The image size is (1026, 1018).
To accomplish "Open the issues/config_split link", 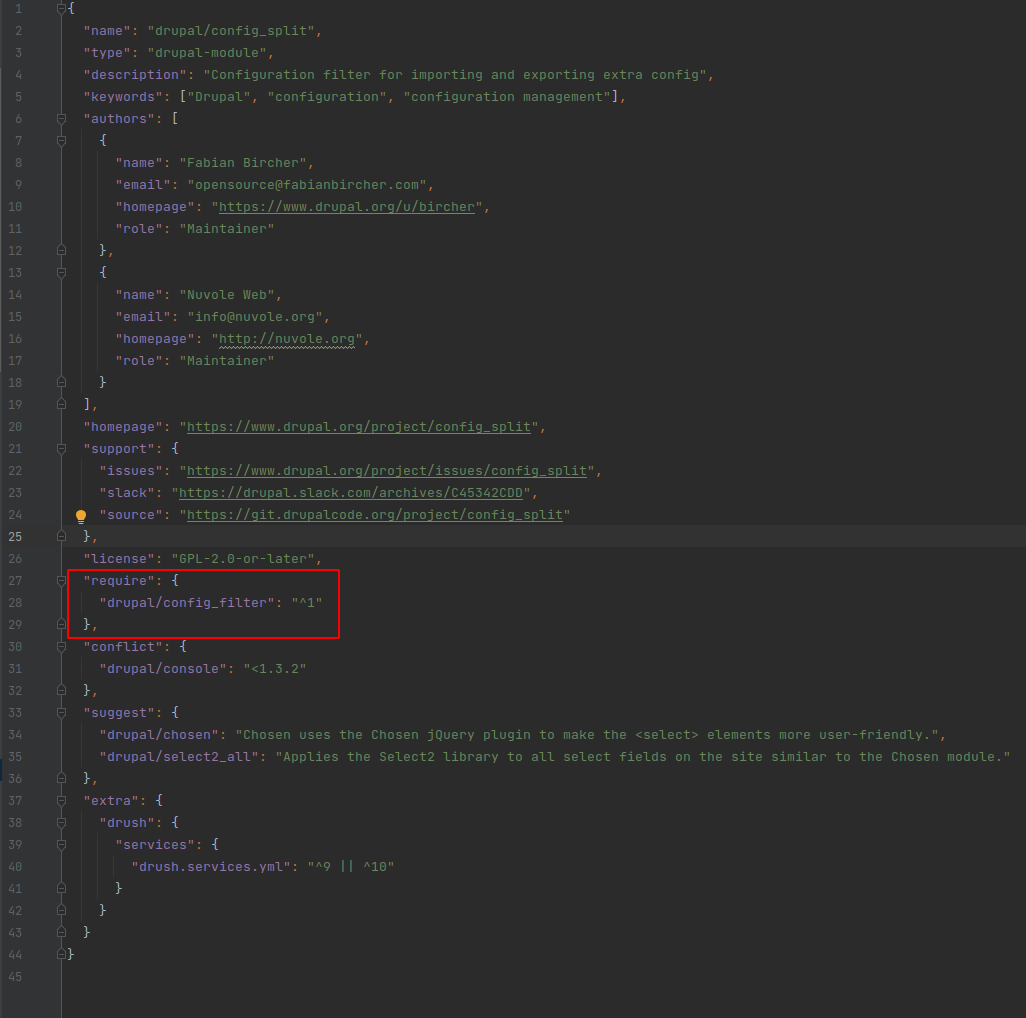I will 387,471.
